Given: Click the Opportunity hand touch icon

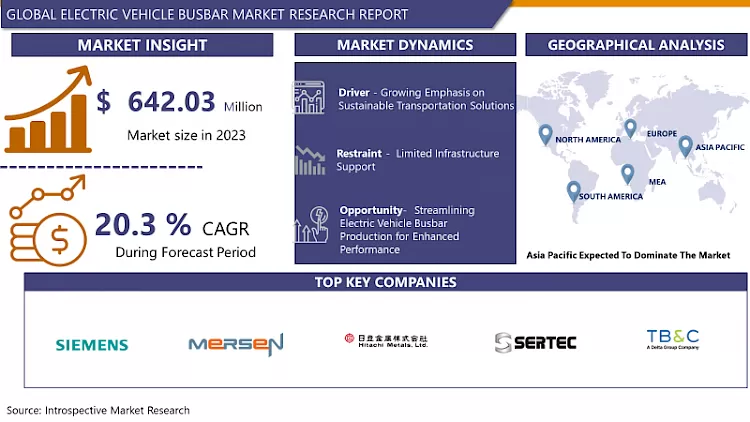Looking at the screenshot, I should click(312, 224).
